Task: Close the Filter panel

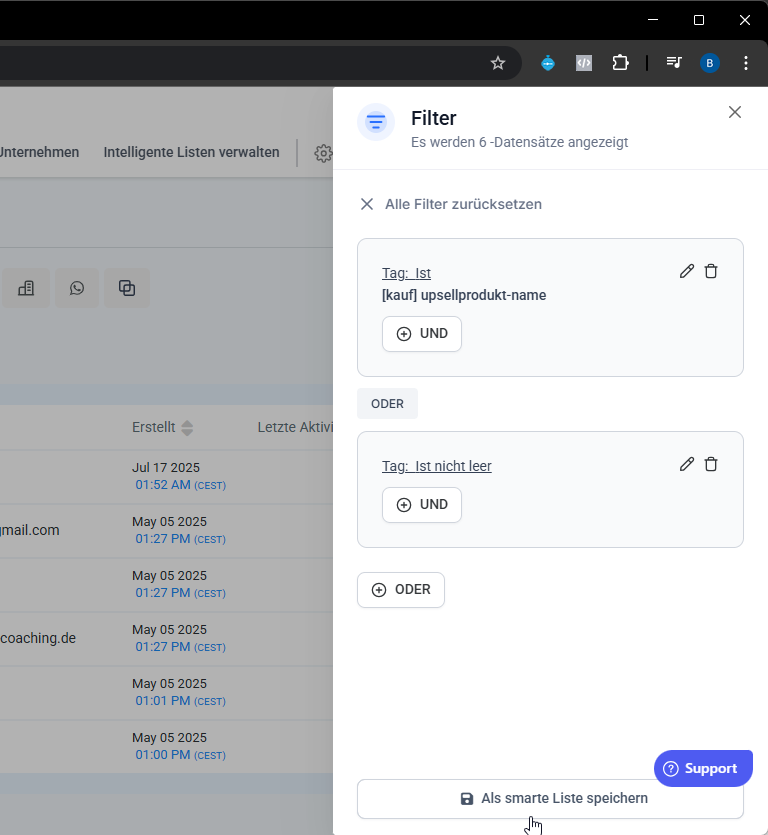Action: [734, 112]
